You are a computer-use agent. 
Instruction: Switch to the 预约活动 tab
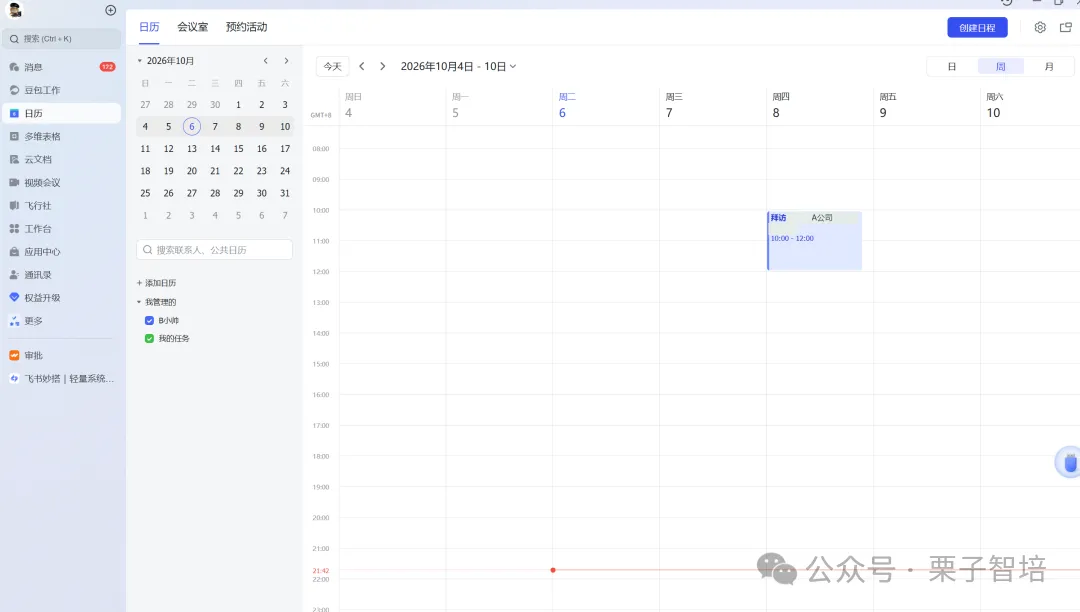[247, 27]
